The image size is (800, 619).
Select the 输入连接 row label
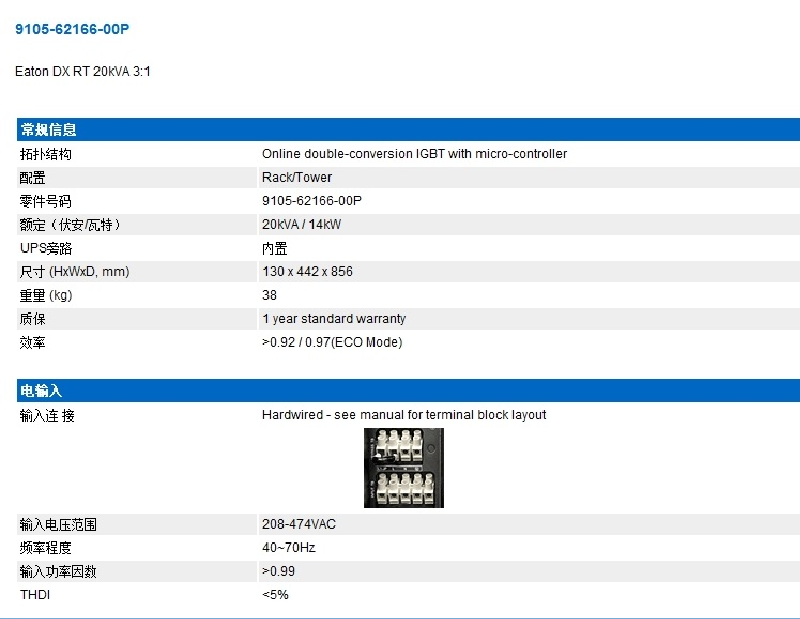(x=47, y=416)
